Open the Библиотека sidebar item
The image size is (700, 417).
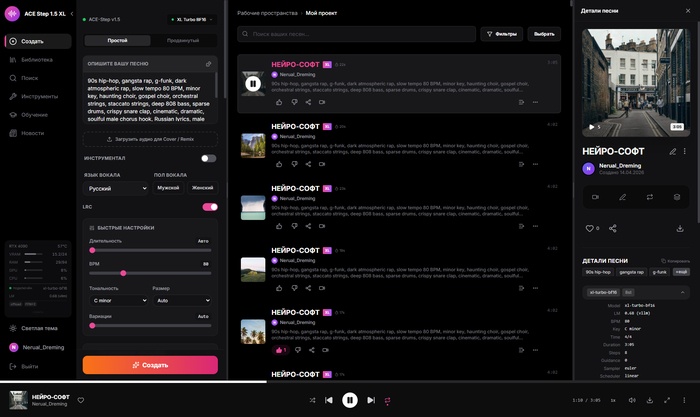coord(38,60)
